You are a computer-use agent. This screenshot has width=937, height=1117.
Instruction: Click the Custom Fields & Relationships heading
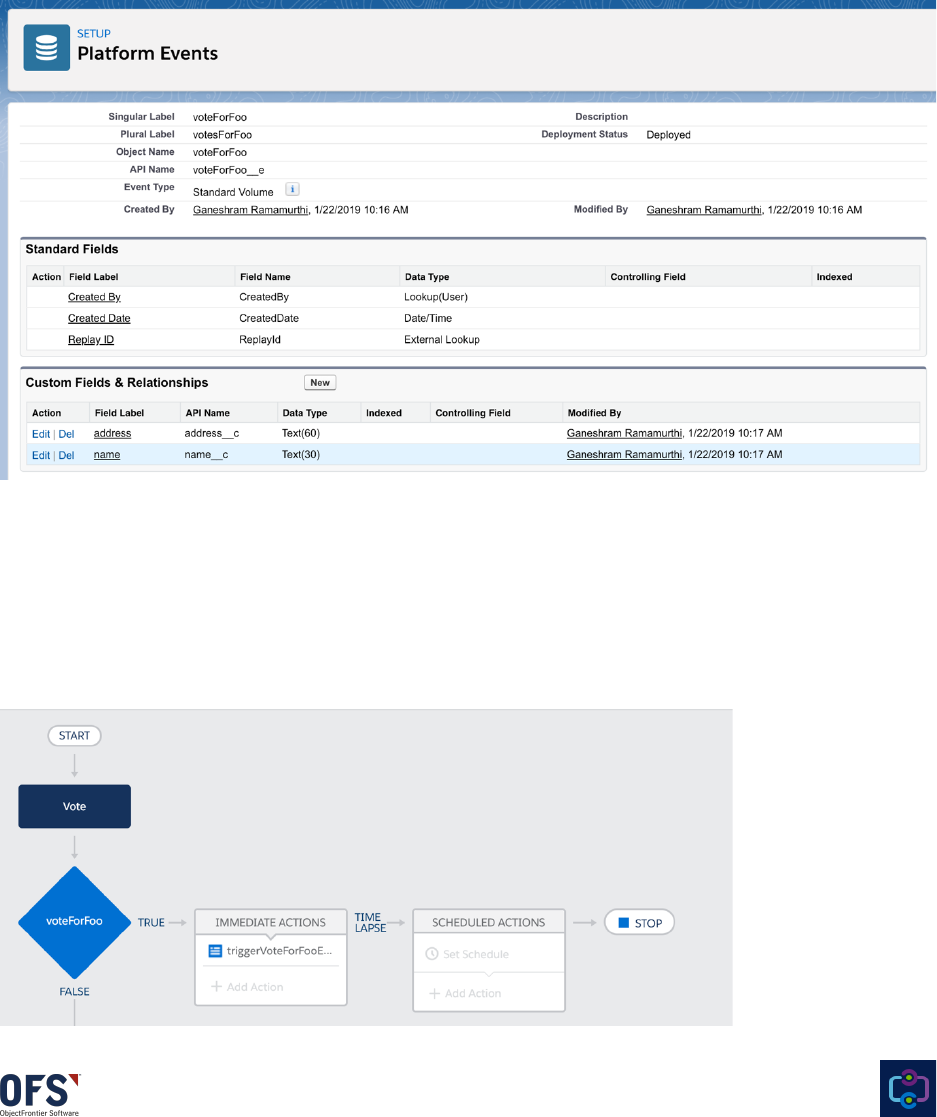[x=117, y=383]
